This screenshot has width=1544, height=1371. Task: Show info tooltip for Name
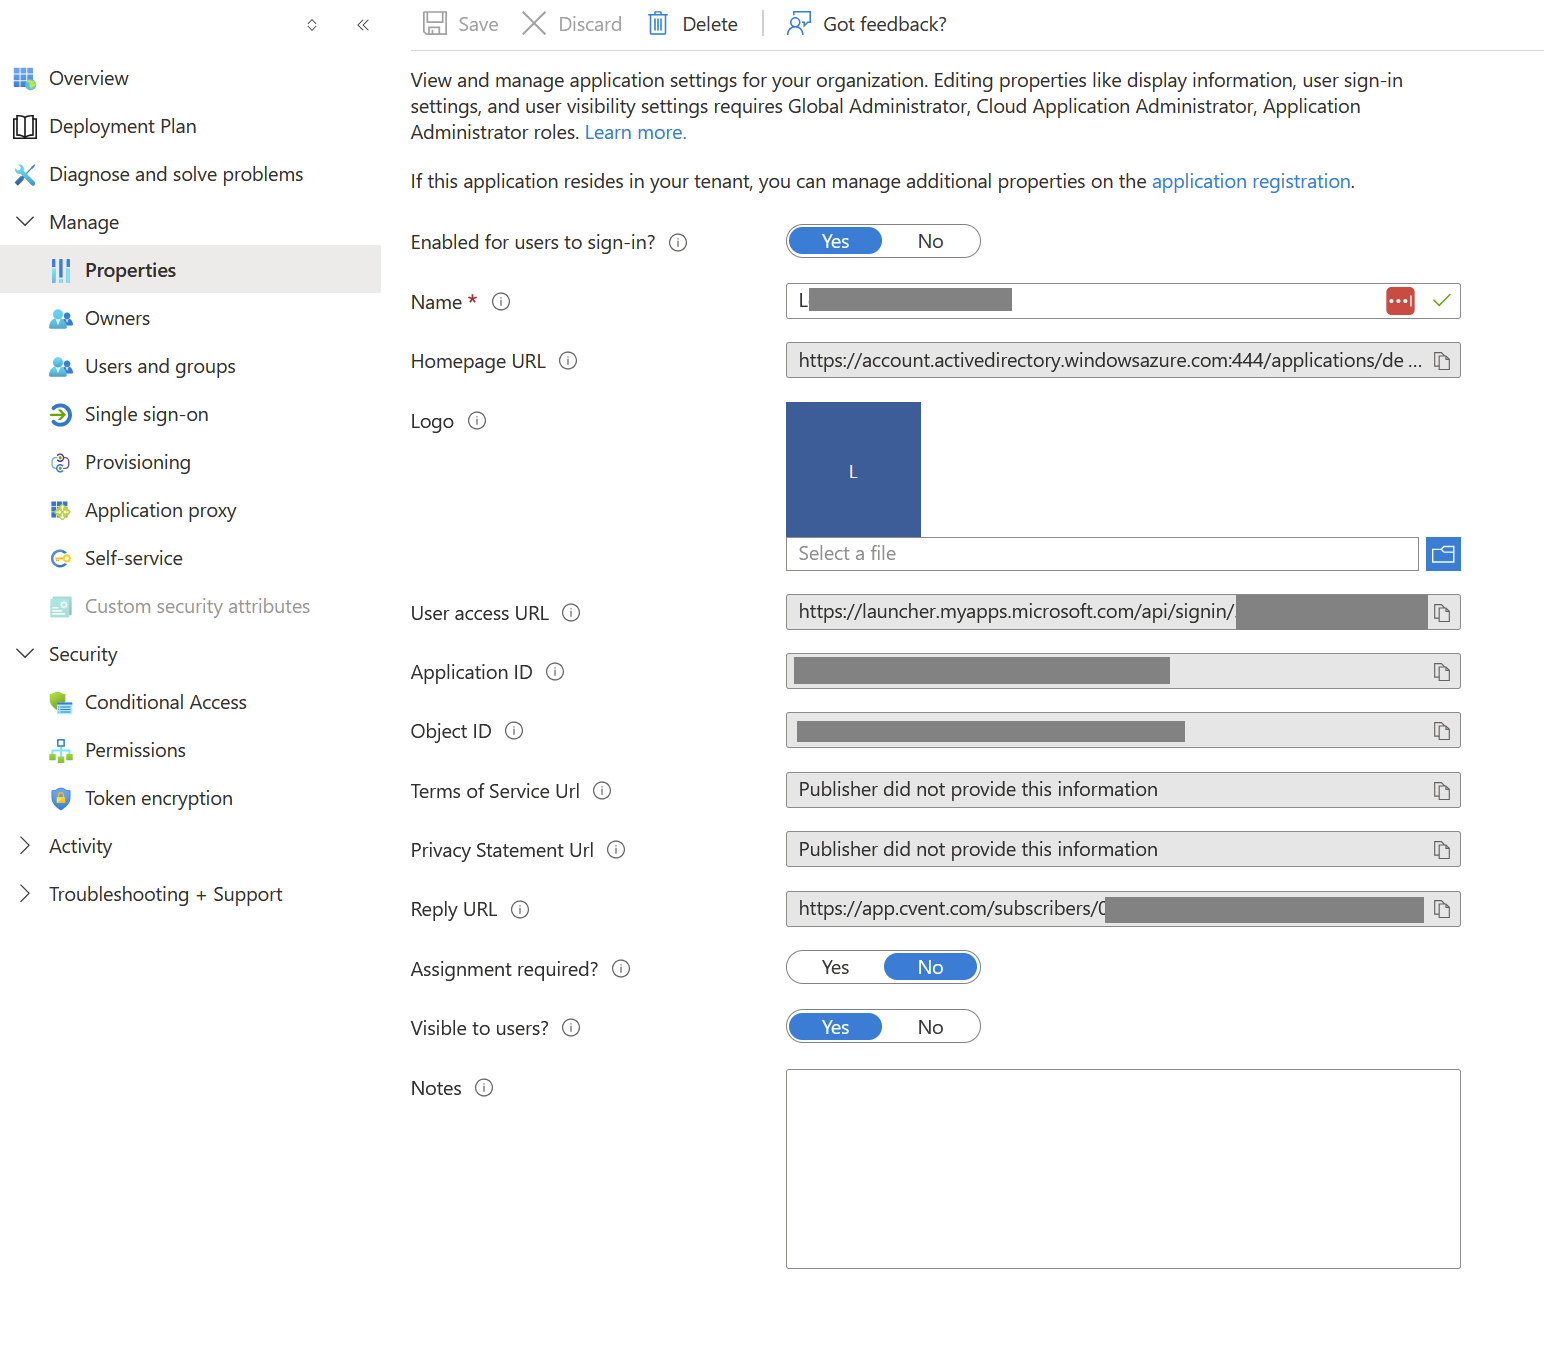[x=501, y=301]
